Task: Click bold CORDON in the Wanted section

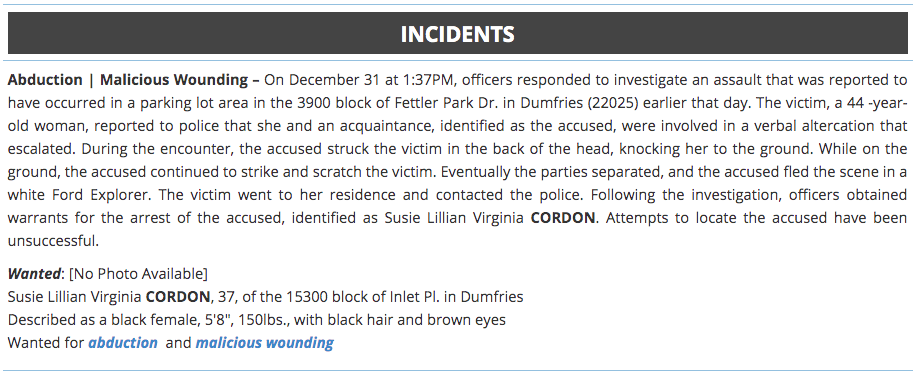Action: pos(177,297)
